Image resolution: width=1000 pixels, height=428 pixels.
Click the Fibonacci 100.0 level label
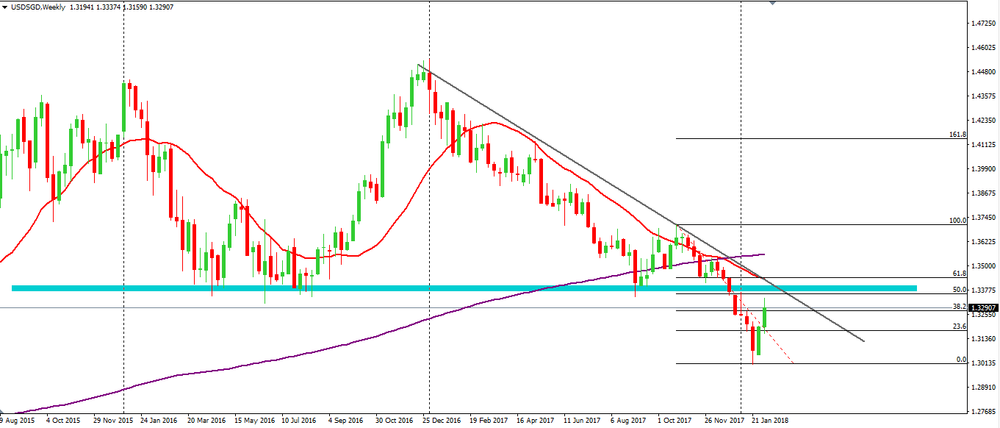coord(959,220)
